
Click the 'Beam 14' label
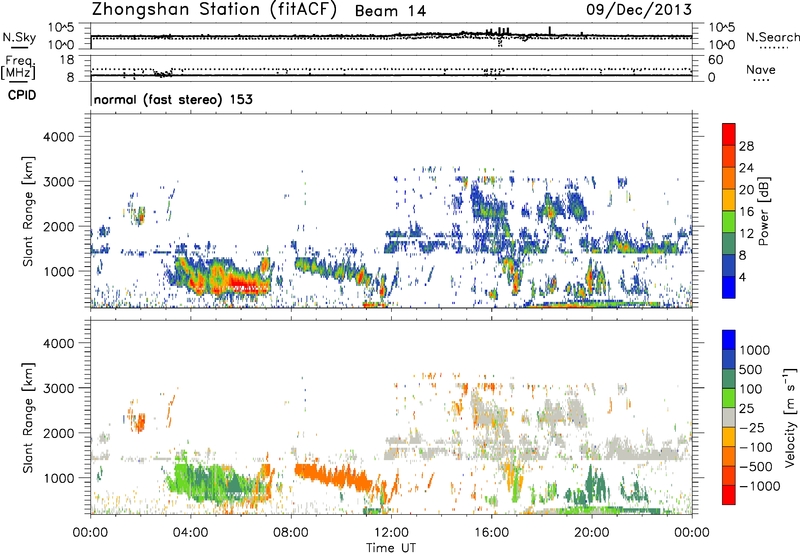(x=390, y=11)
